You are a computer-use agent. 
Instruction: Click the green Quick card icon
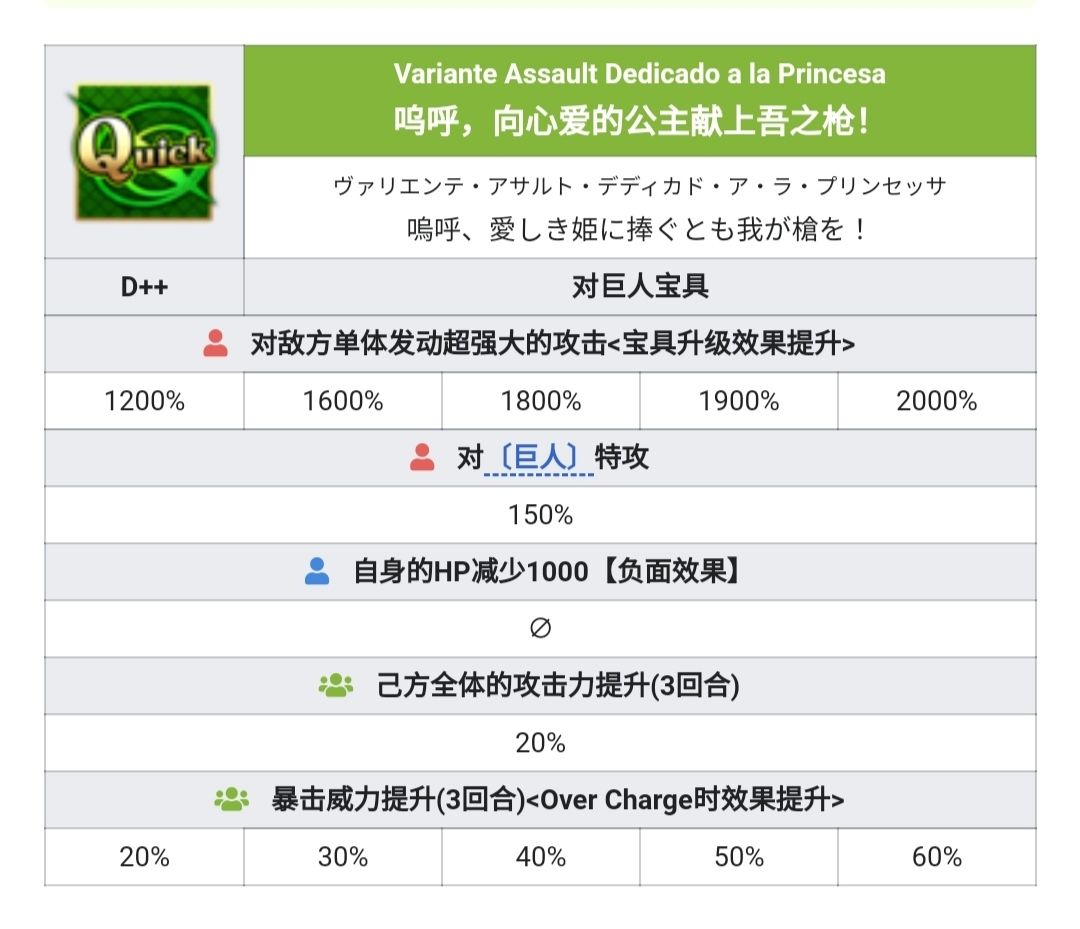pyautogui.click(x=143, y=152)
